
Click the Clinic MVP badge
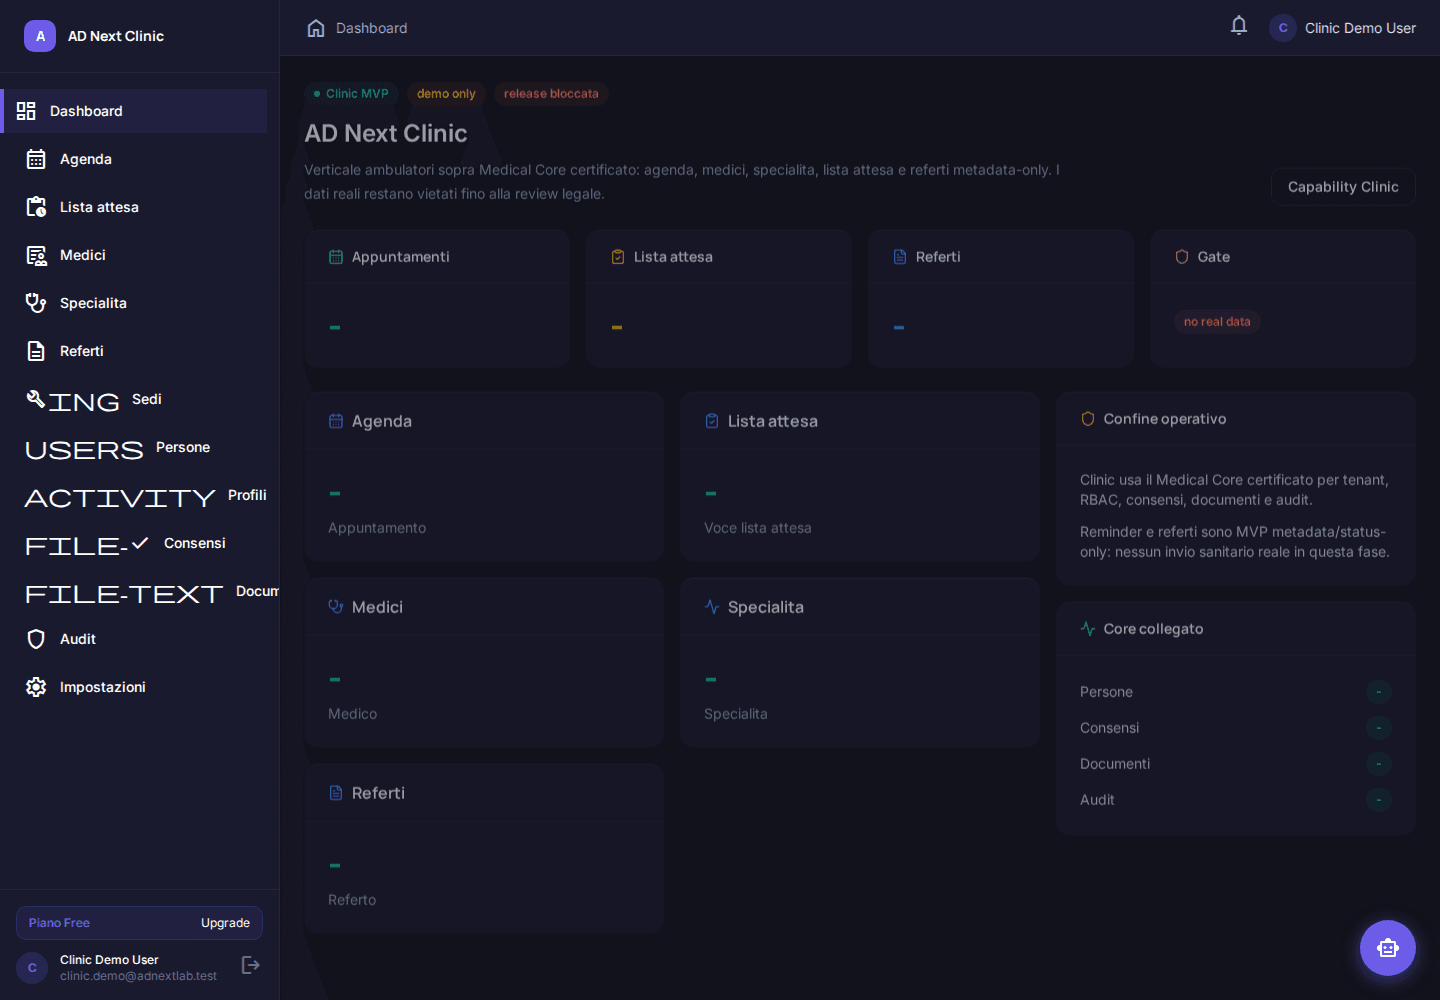(x=351, y=94)
